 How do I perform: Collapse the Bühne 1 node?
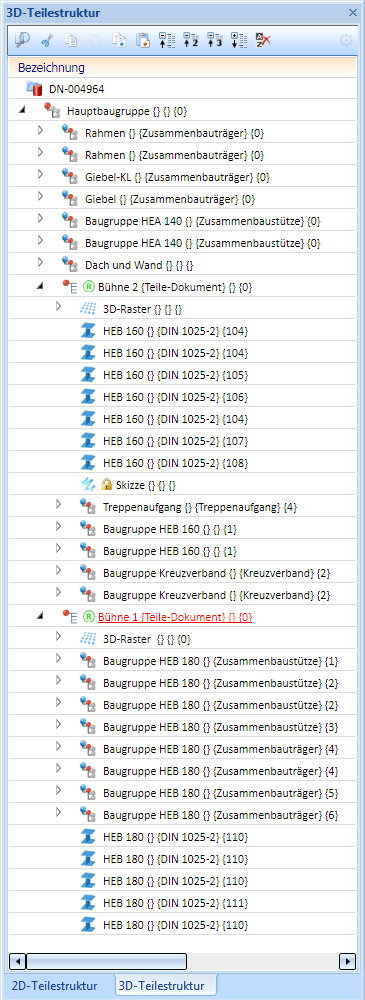(x=40, y=616)
